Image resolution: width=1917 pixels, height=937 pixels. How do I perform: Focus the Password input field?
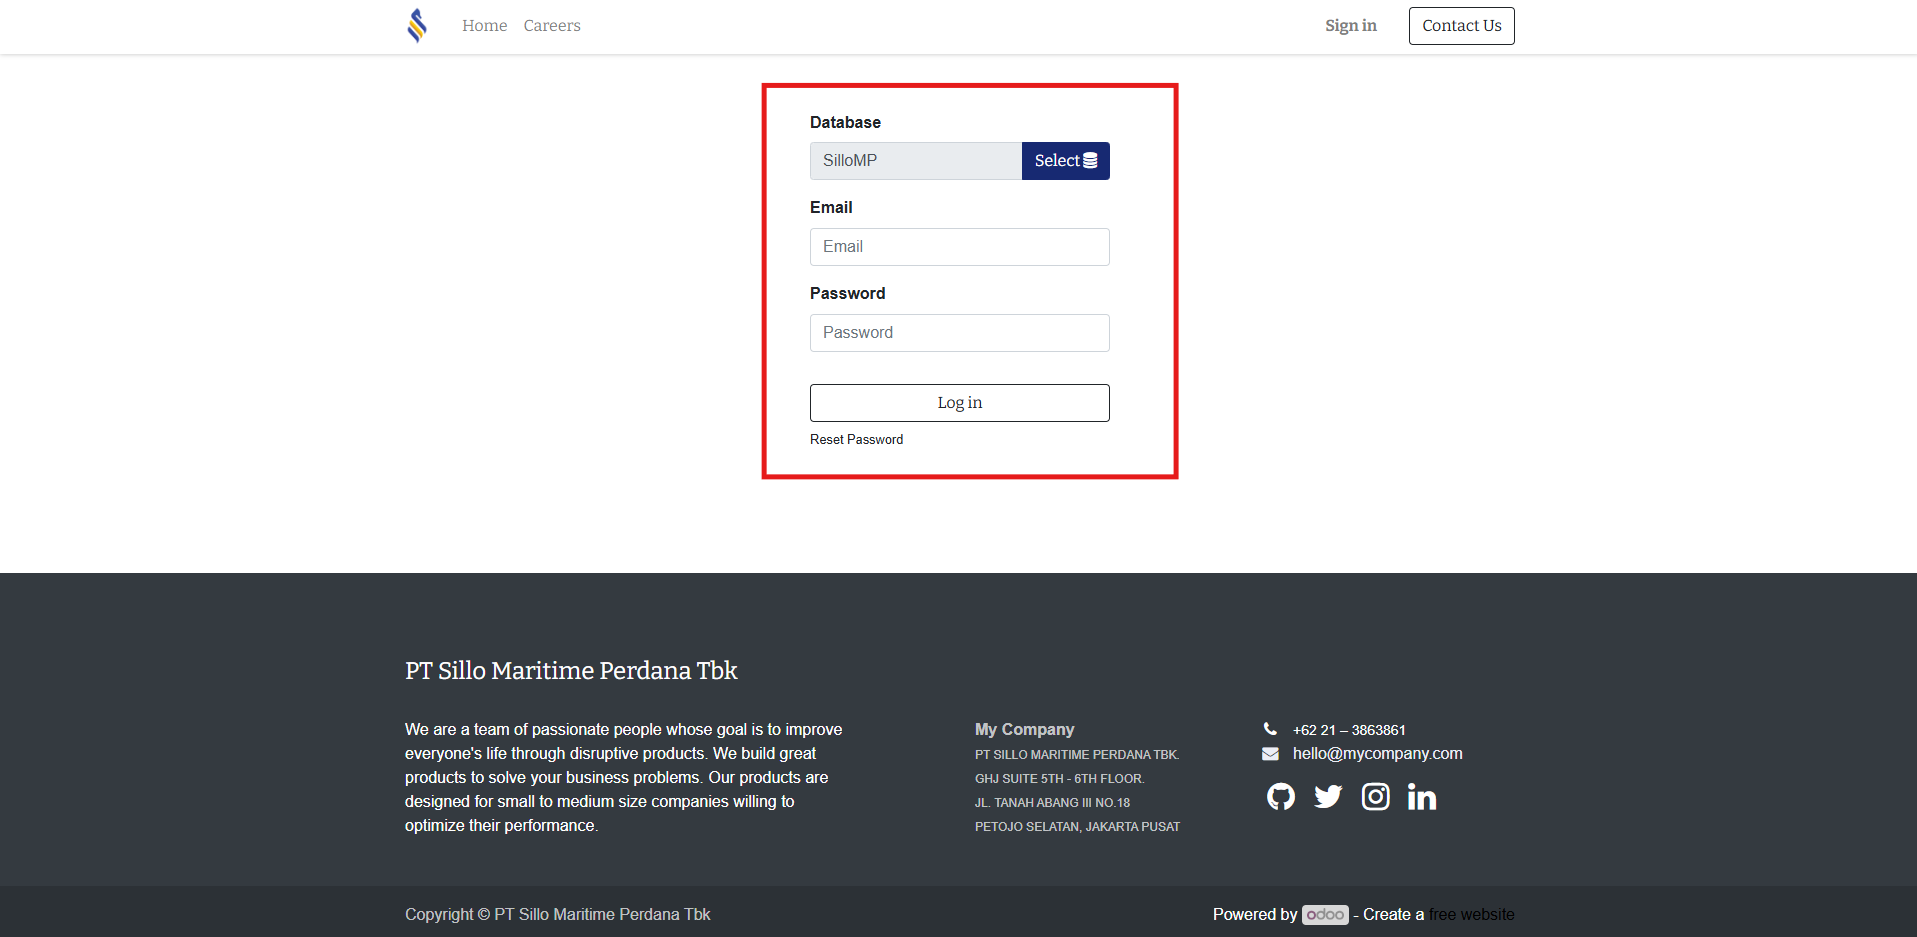959,333
